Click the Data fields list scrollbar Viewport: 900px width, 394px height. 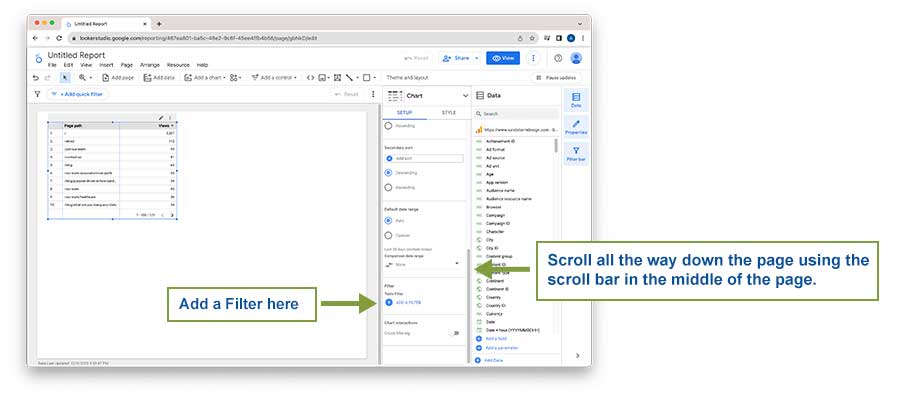tap(556, 145)
